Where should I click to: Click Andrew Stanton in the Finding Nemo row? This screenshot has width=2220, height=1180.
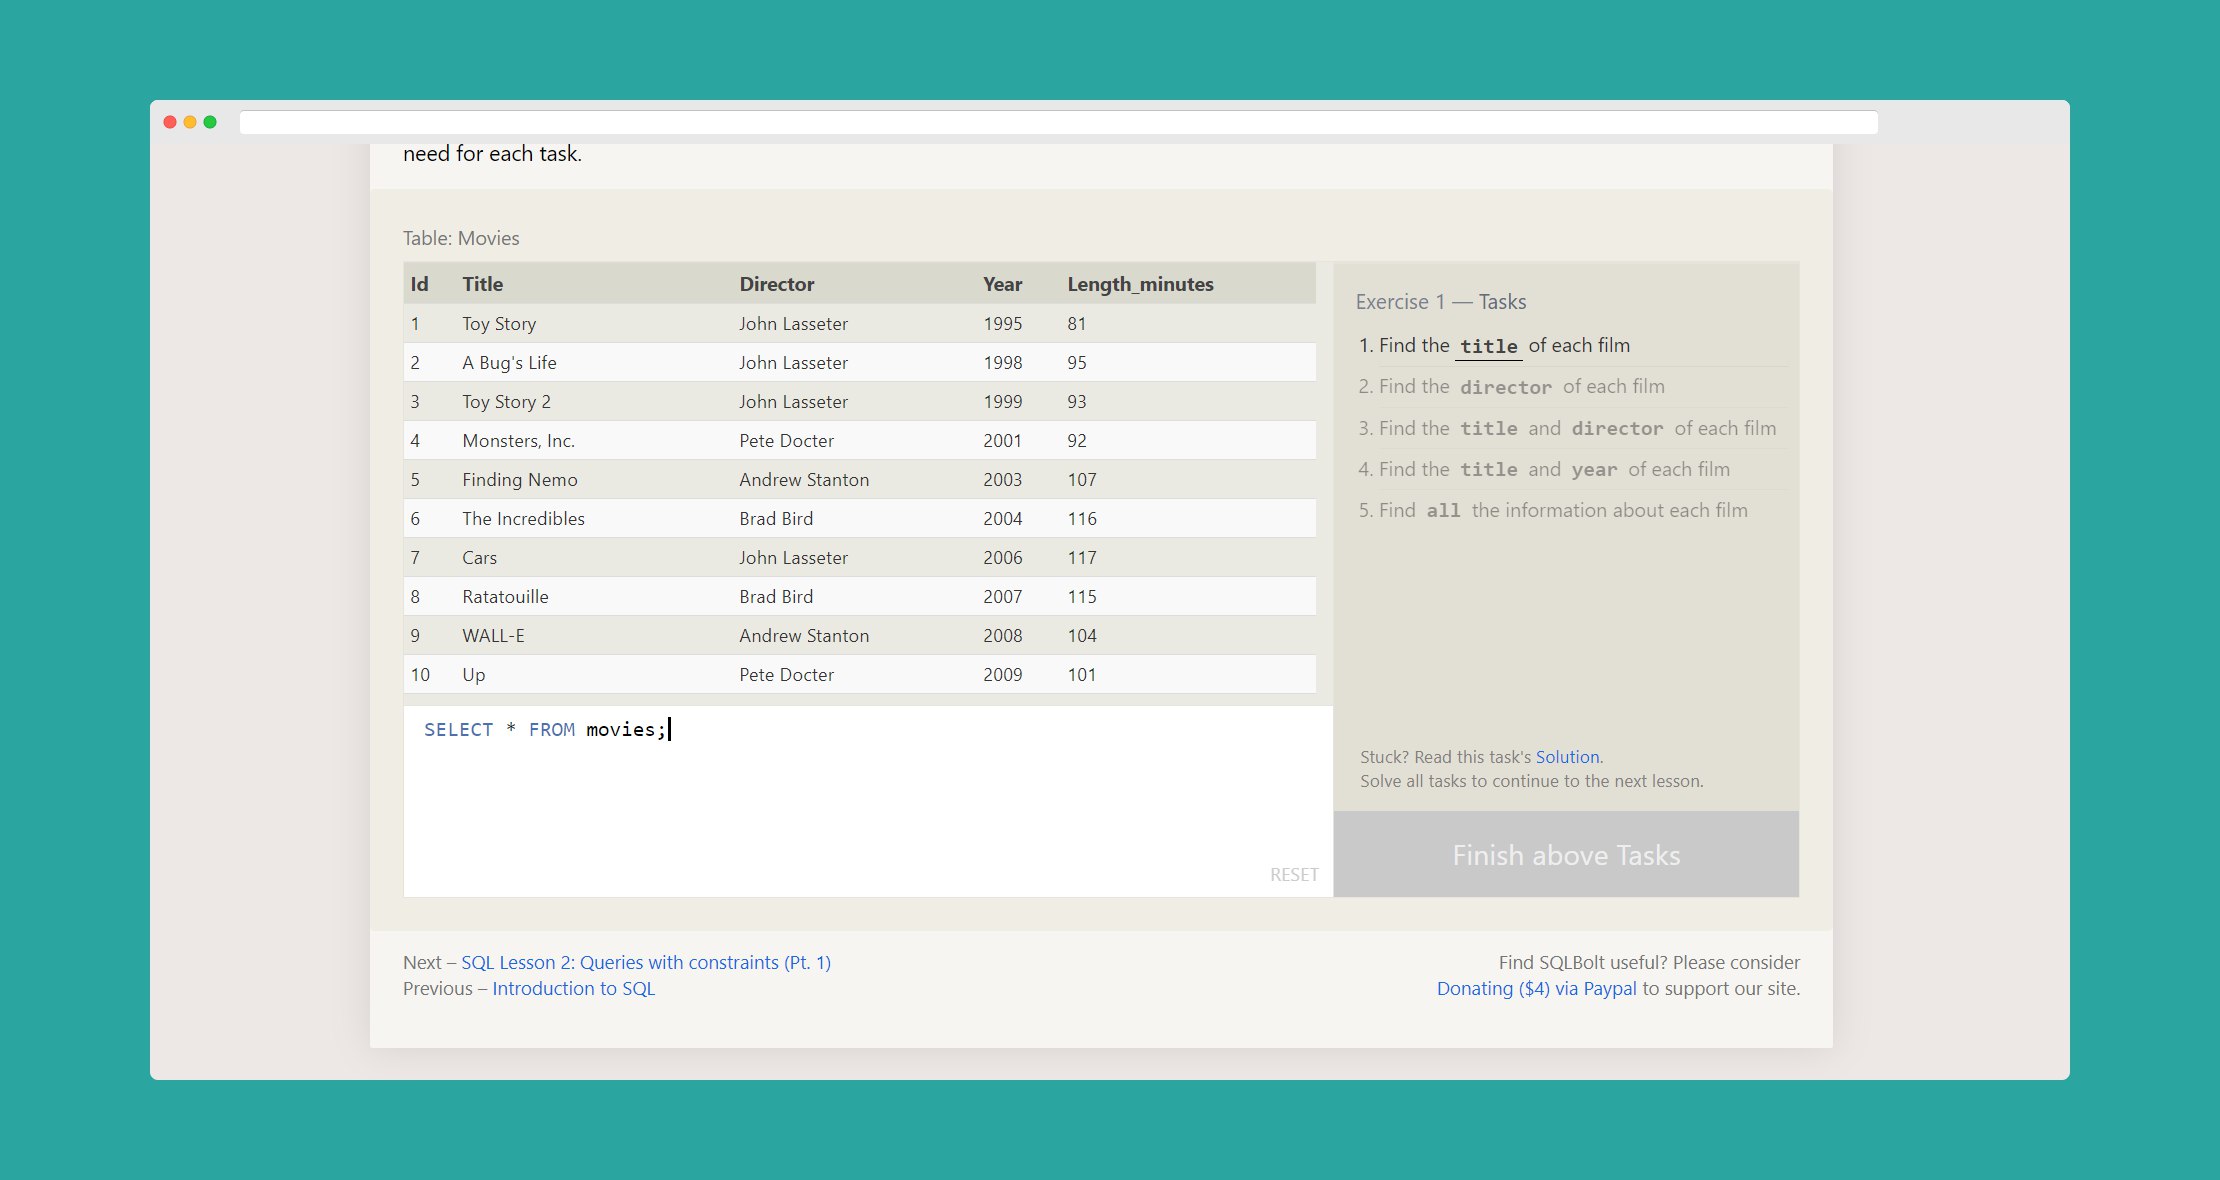point(804,480)
